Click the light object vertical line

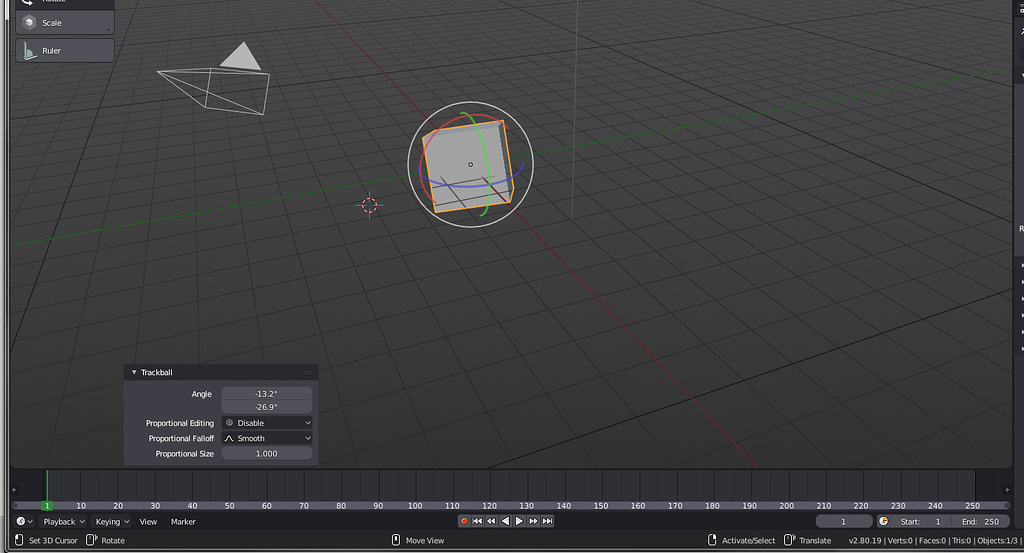[x=575, y=109]
